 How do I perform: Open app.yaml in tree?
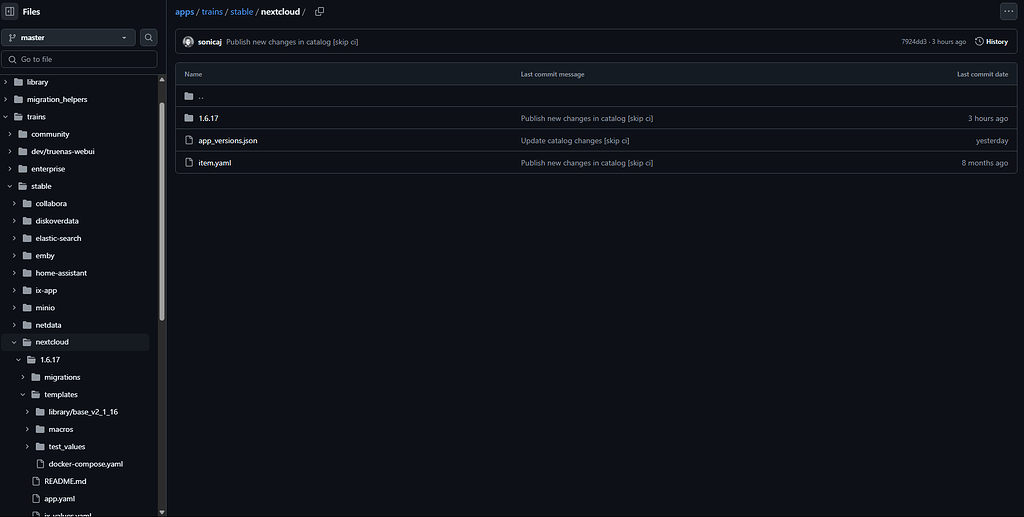pos(59,499)
